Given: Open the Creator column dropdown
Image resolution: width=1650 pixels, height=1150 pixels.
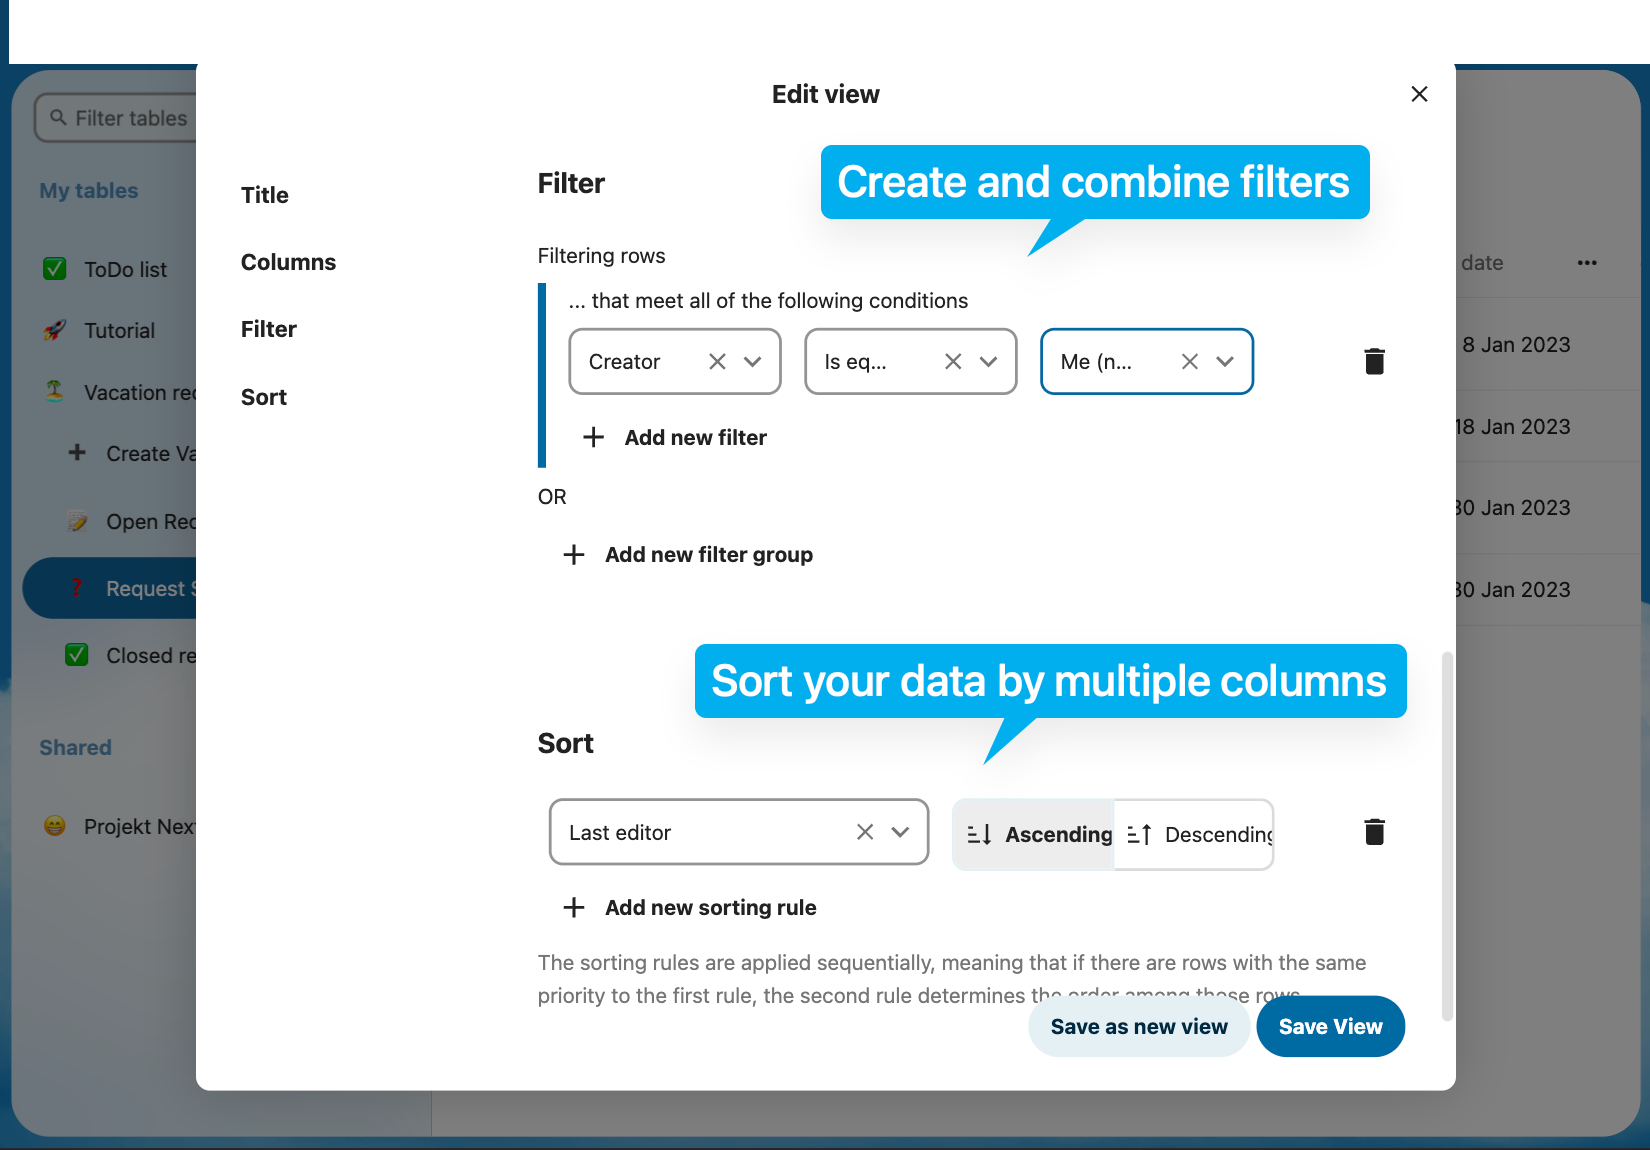Looking at the screenshot, I should (753, 362).
